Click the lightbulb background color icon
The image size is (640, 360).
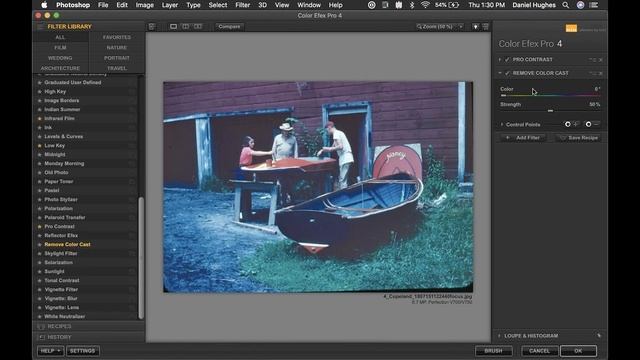pos(476,27)
